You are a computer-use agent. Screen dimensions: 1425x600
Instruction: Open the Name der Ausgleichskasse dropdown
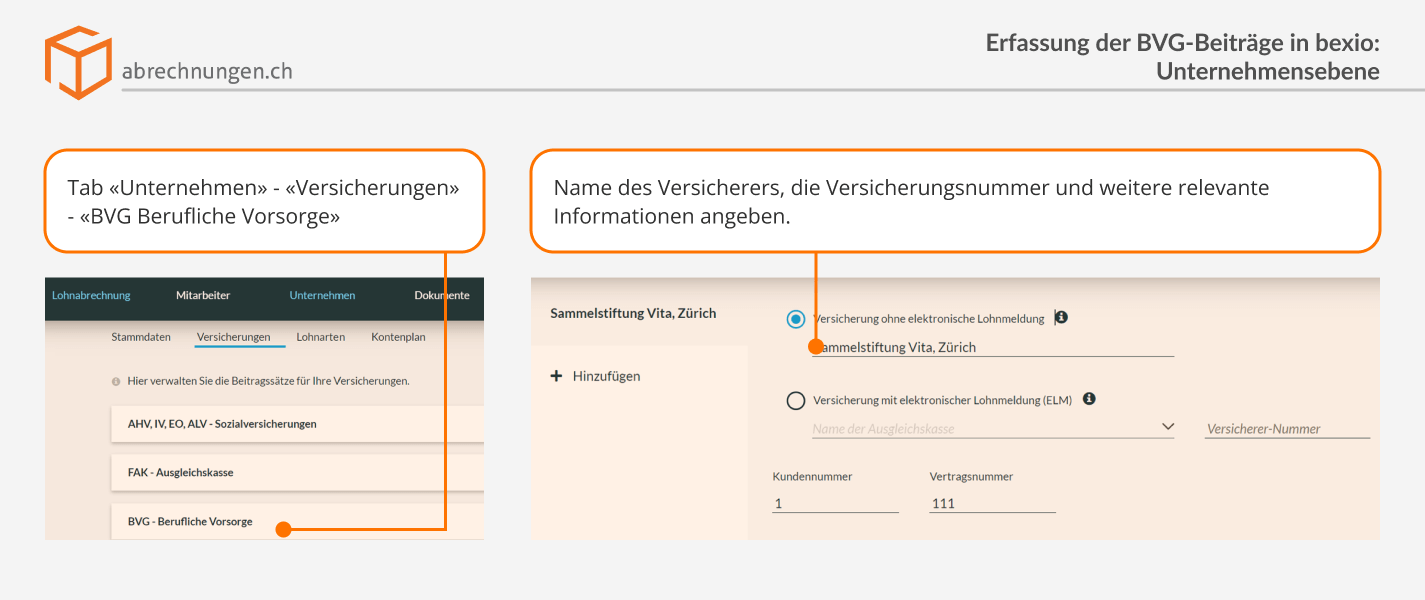point(993,428)
